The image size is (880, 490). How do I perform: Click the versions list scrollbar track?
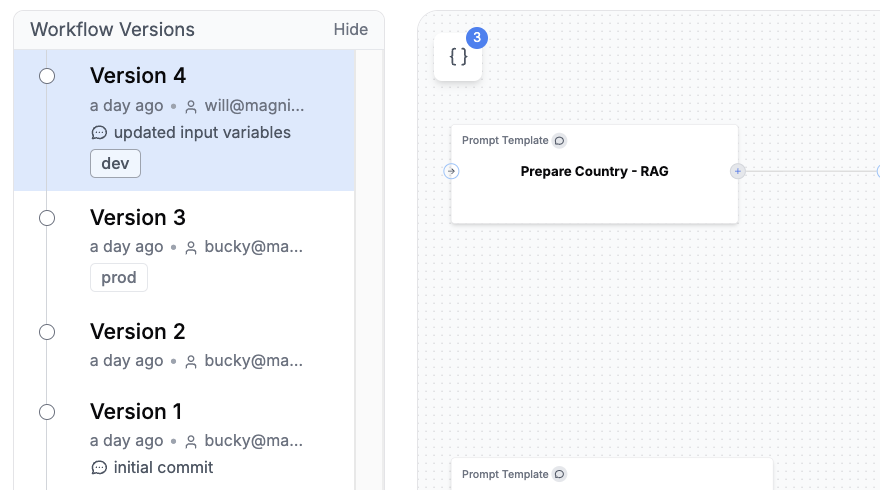click(x=369, y=269)
